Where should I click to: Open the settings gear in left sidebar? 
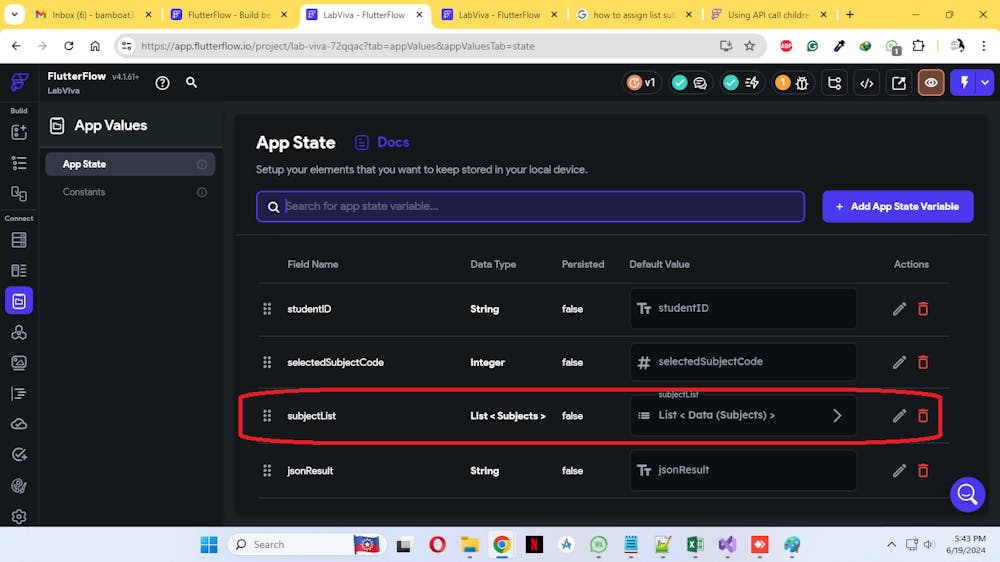19,517
